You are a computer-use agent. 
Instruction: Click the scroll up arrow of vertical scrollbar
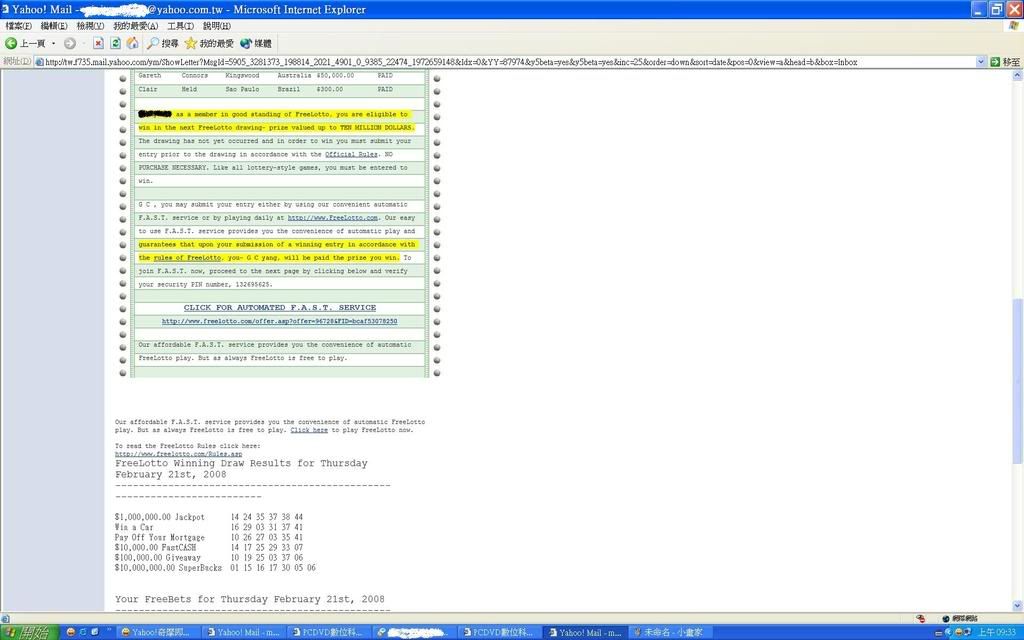pos(1017,76)
